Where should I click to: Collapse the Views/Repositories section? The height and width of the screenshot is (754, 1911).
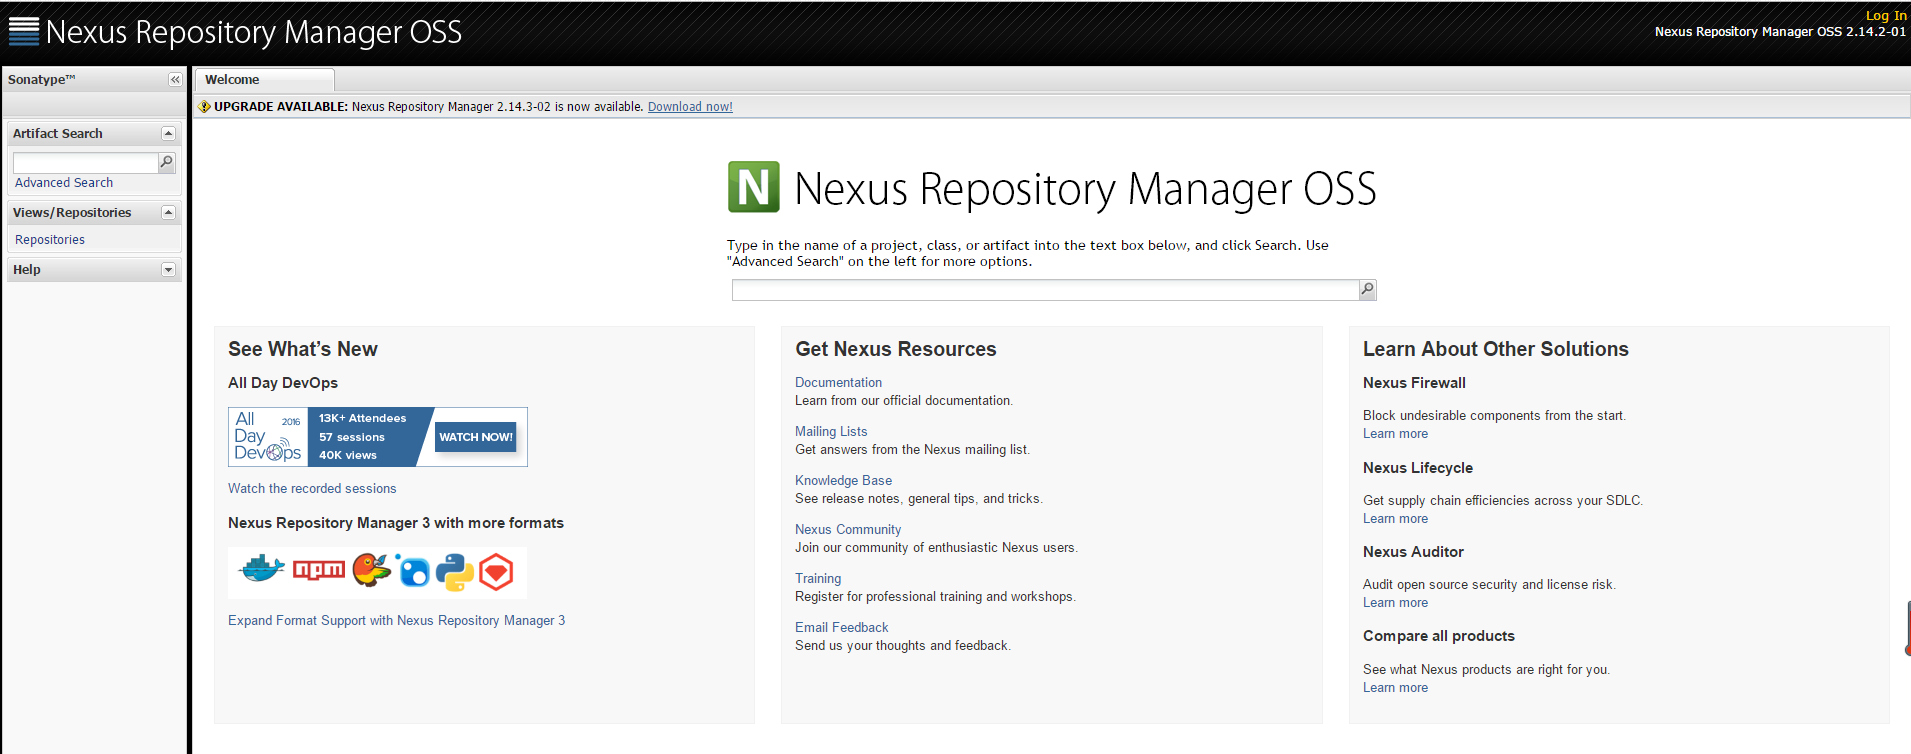click(x=168, y=212)
